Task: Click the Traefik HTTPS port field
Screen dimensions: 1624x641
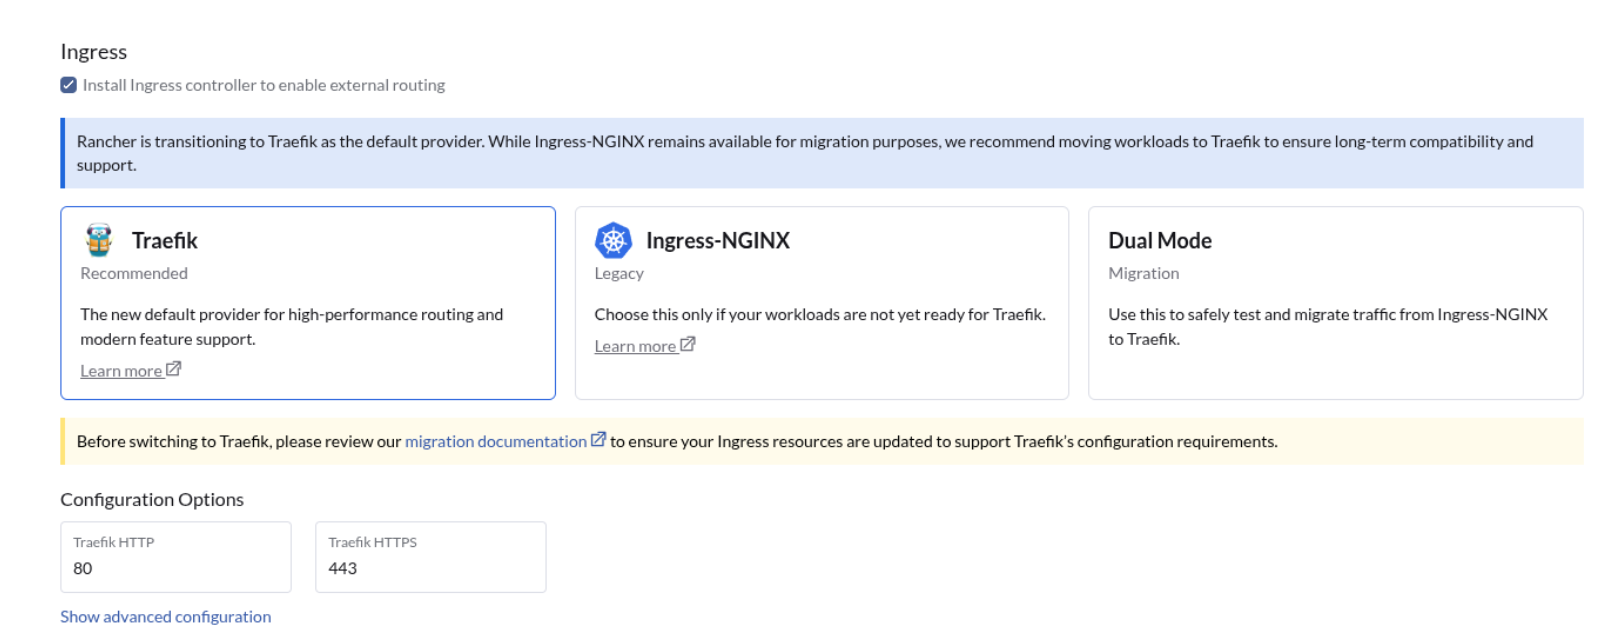Action: click(431, 557)
